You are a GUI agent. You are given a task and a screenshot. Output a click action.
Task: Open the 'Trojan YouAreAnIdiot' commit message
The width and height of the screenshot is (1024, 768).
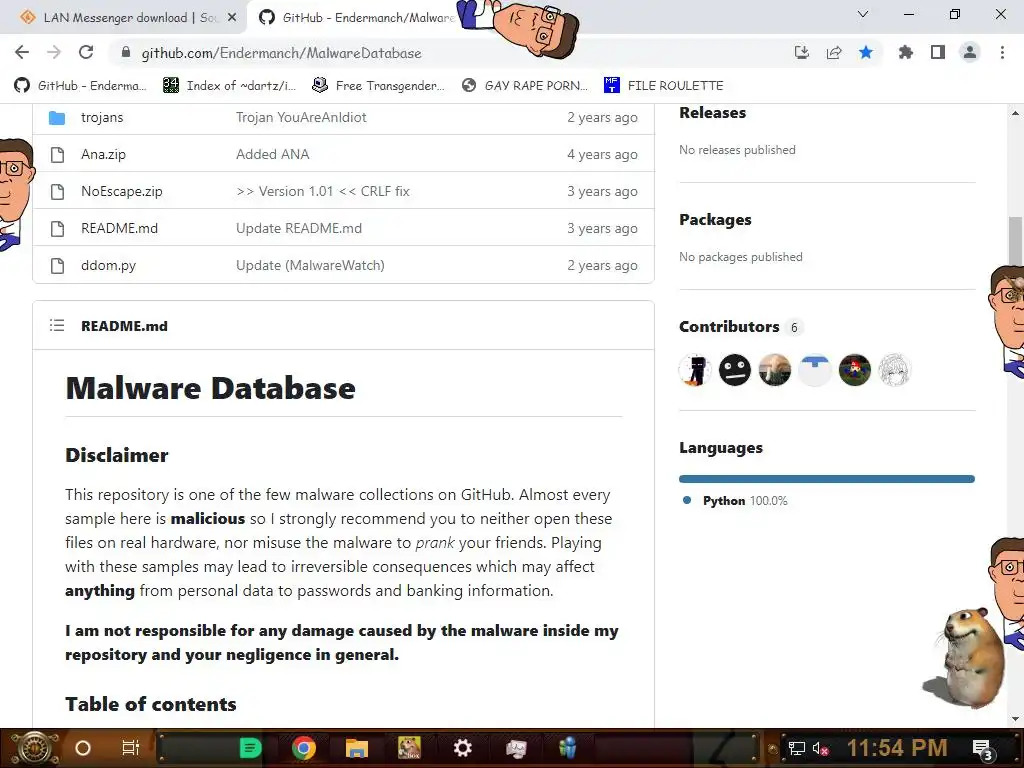[x=301, y=118]
